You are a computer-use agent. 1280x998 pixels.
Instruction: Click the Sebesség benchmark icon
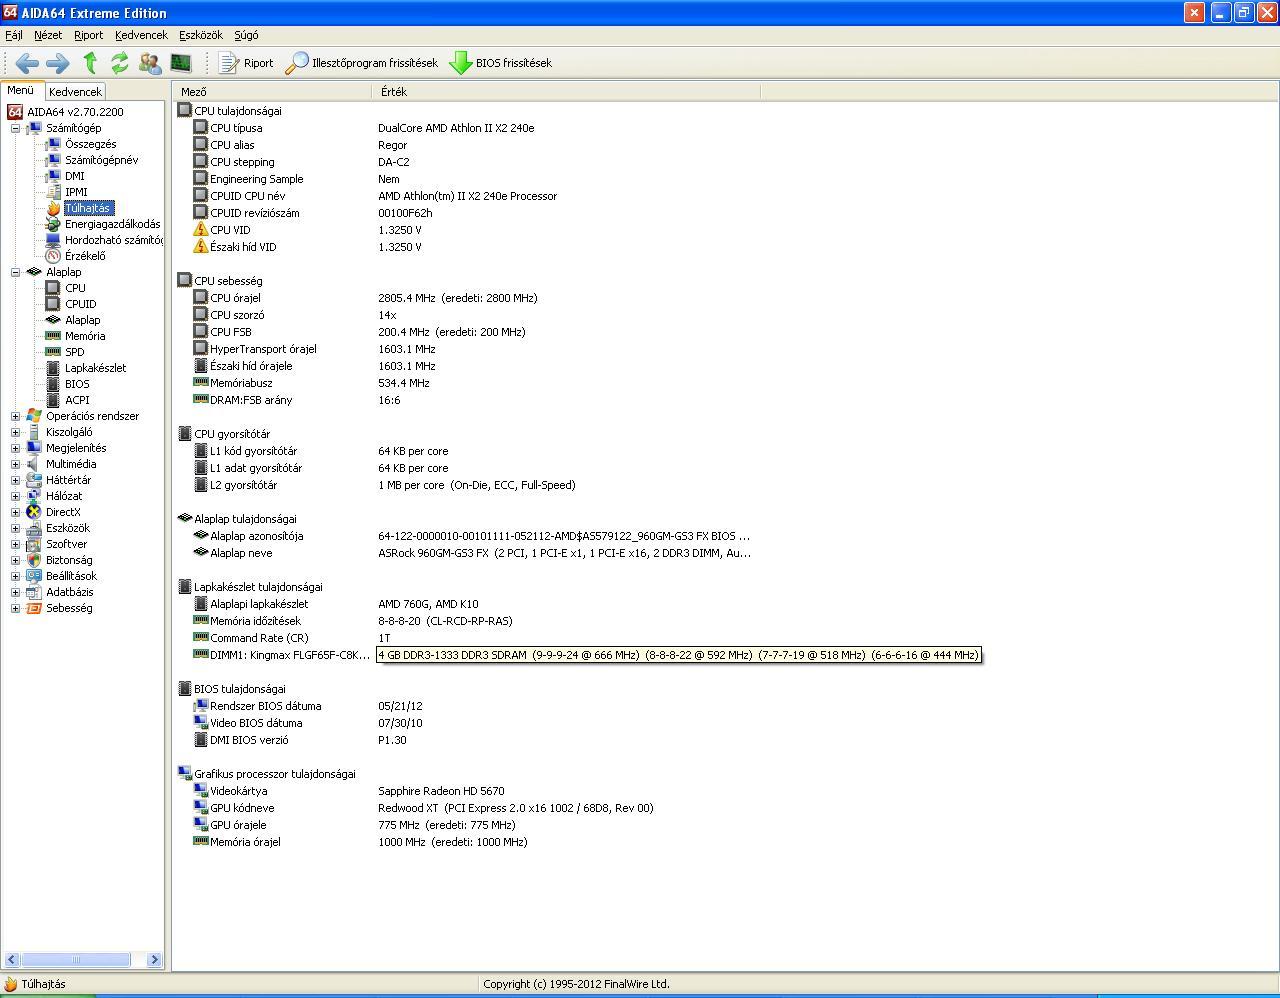[x=34, y=608]
